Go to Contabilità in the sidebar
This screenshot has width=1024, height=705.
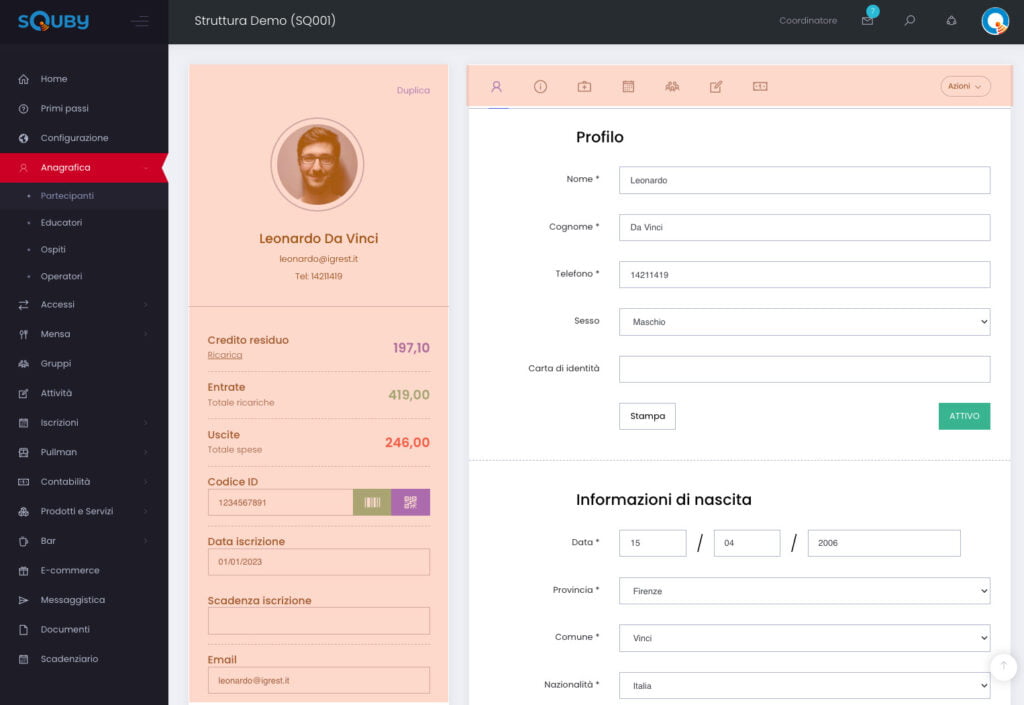(x=65, y=482)
